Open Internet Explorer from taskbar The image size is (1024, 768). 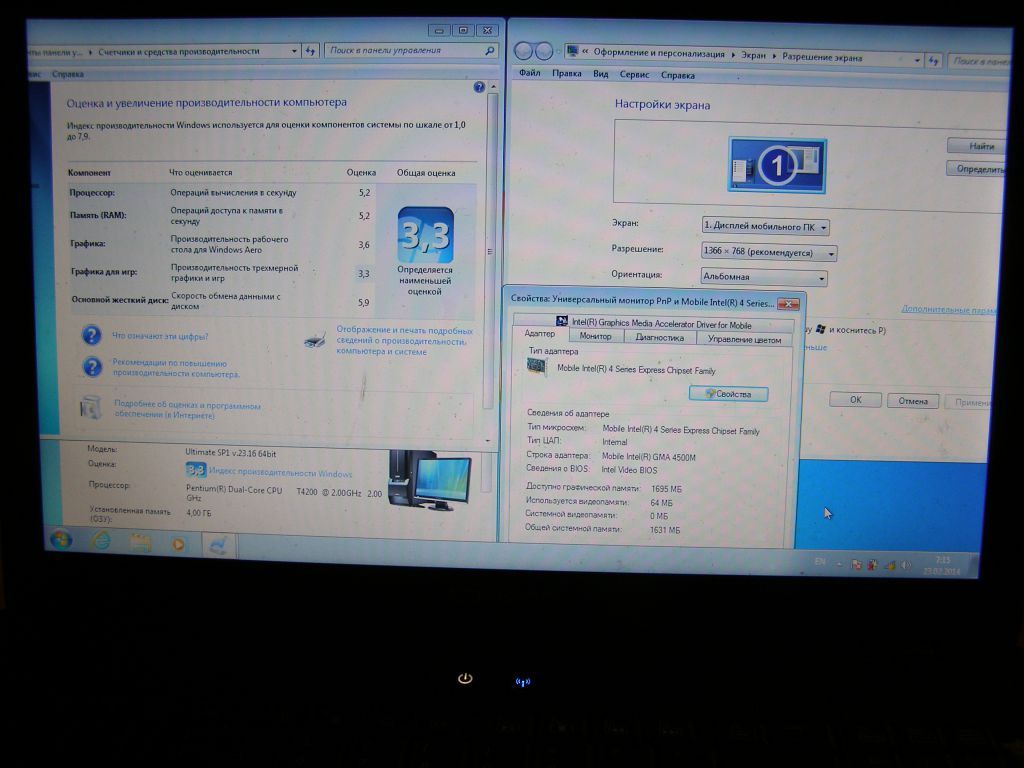pyautogui.click(x=101, y=541)
